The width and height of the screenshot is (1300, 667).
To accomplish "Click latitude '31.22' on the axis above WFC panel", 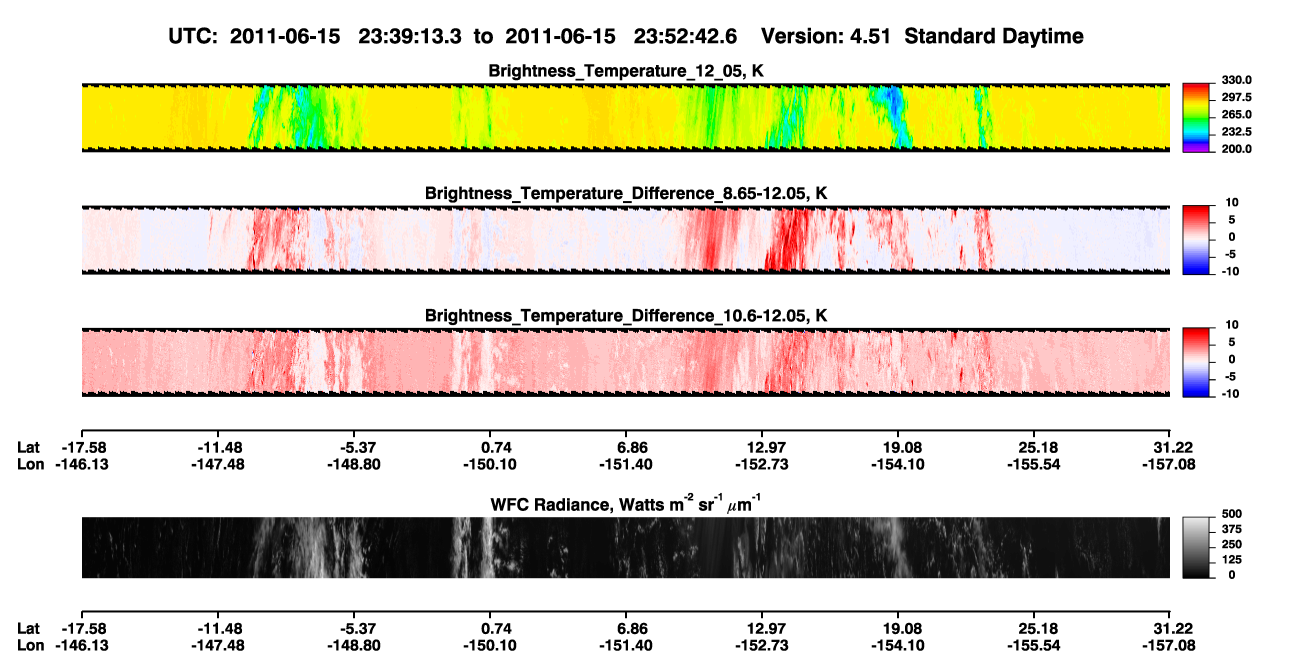I will [x=1175, y=447].
